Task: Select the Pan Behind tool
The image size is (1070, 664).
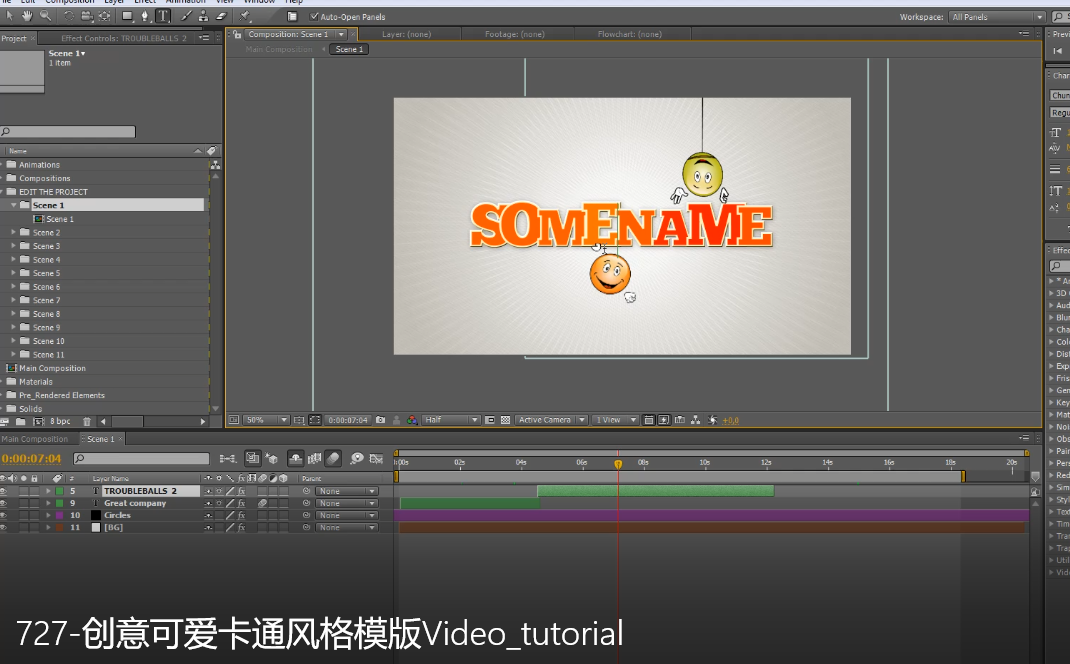Action: coord(105,16)
